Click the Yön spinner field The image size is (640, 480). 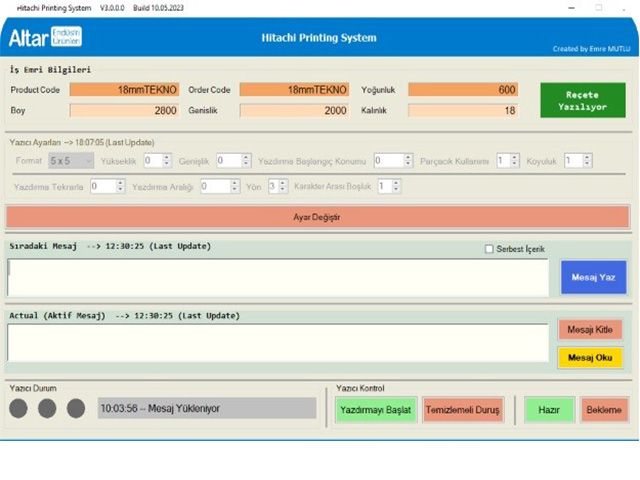[278, 187]
